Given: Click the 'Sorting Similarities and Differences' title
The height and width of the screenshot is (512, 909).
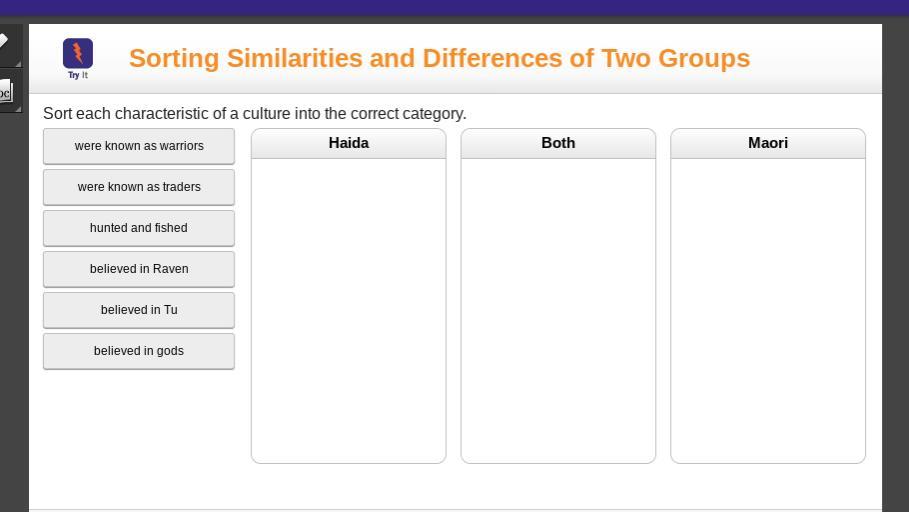Looking at the screenshot, I should (x=439, y=58).
